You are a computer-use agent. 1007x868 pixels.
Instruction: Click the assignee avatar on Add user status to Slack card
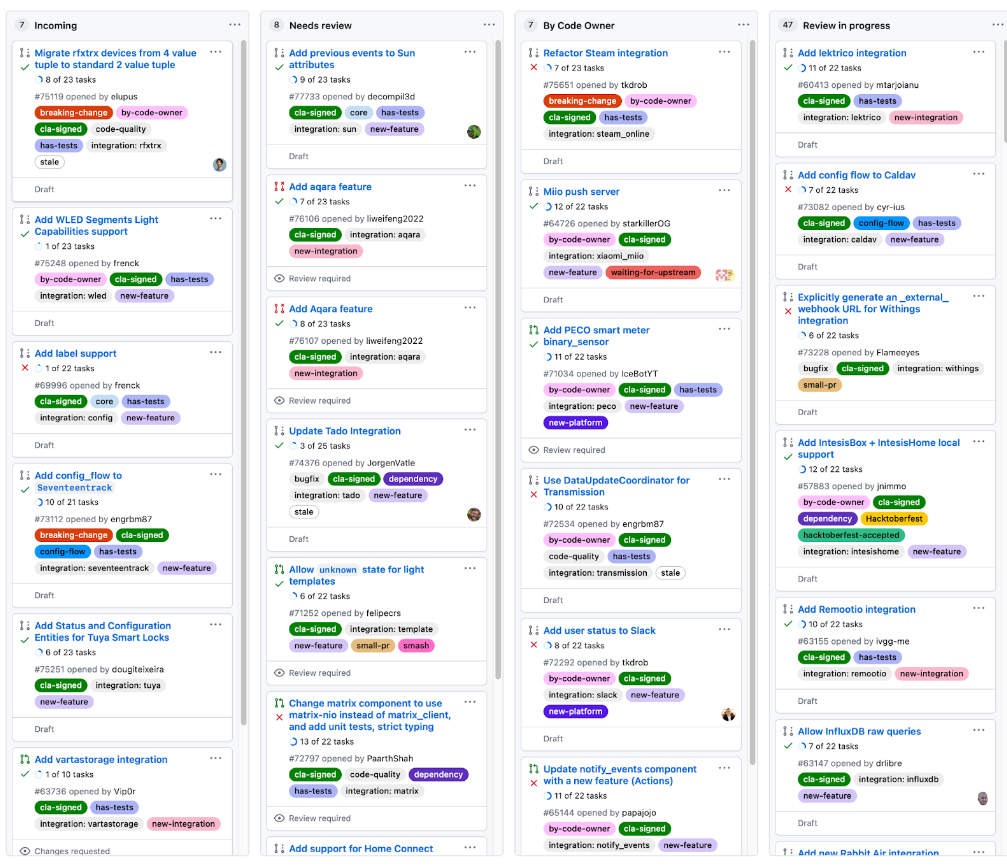(x=728, y=714)
